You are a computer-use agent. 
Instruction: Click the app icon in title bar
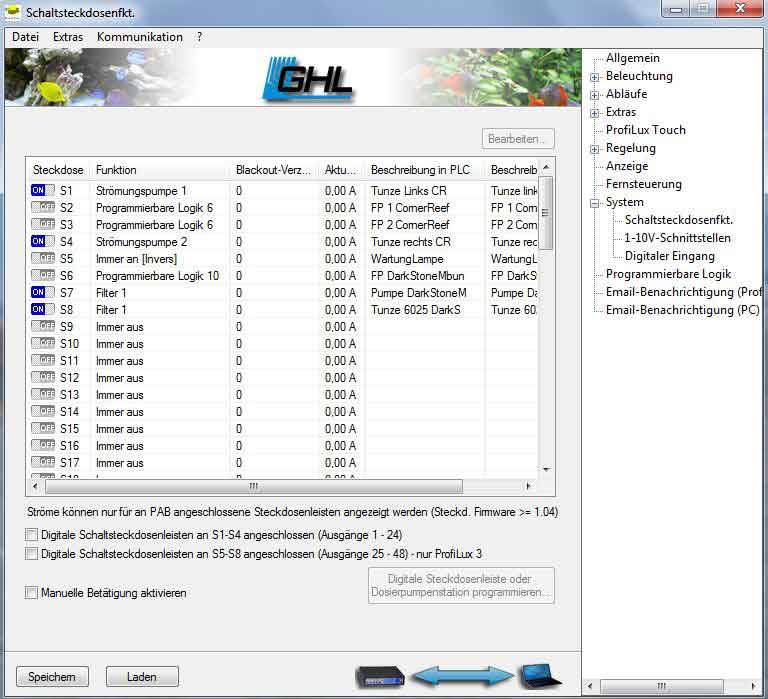click(12, 13)
